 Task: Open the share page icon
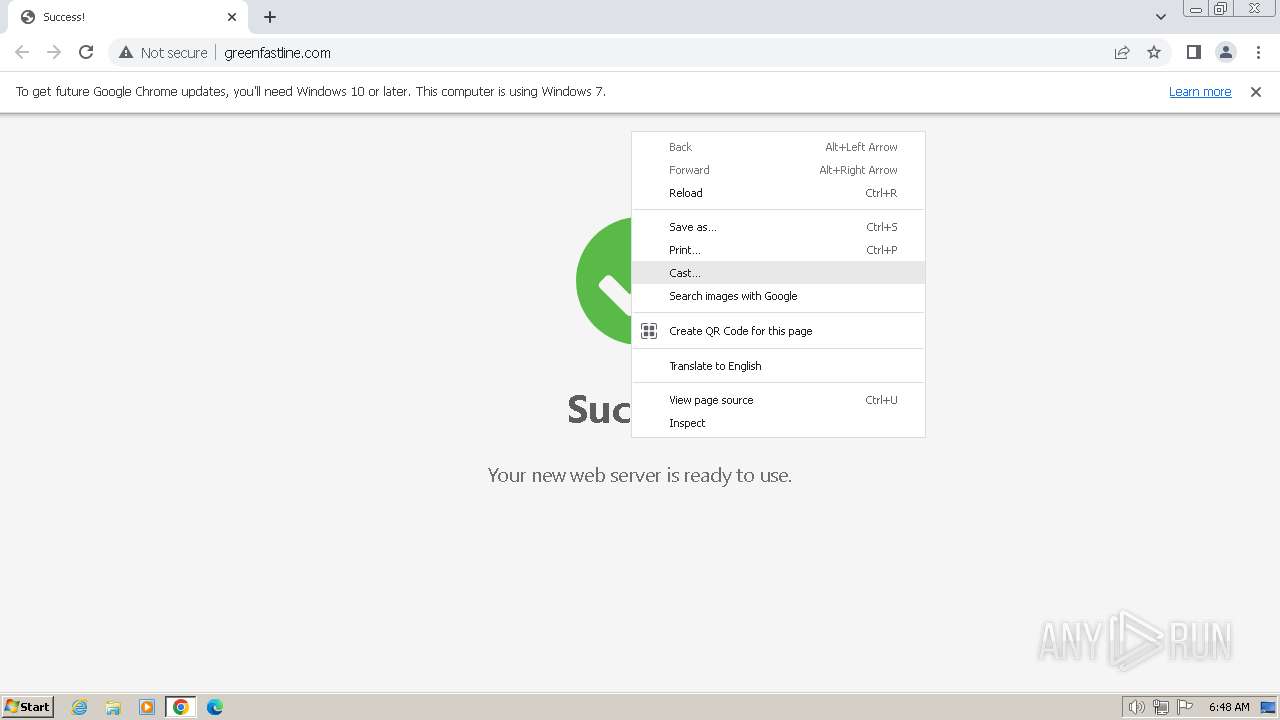[1122, 52]
